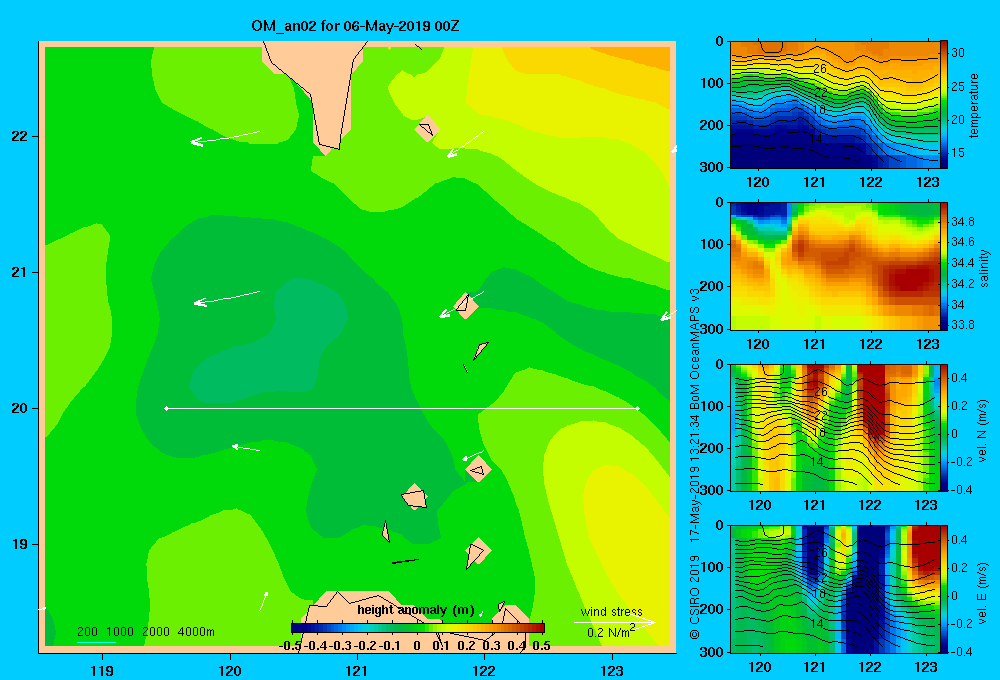
Task: Click the 30 tick on temperature scale
Action: coord(958,53)
